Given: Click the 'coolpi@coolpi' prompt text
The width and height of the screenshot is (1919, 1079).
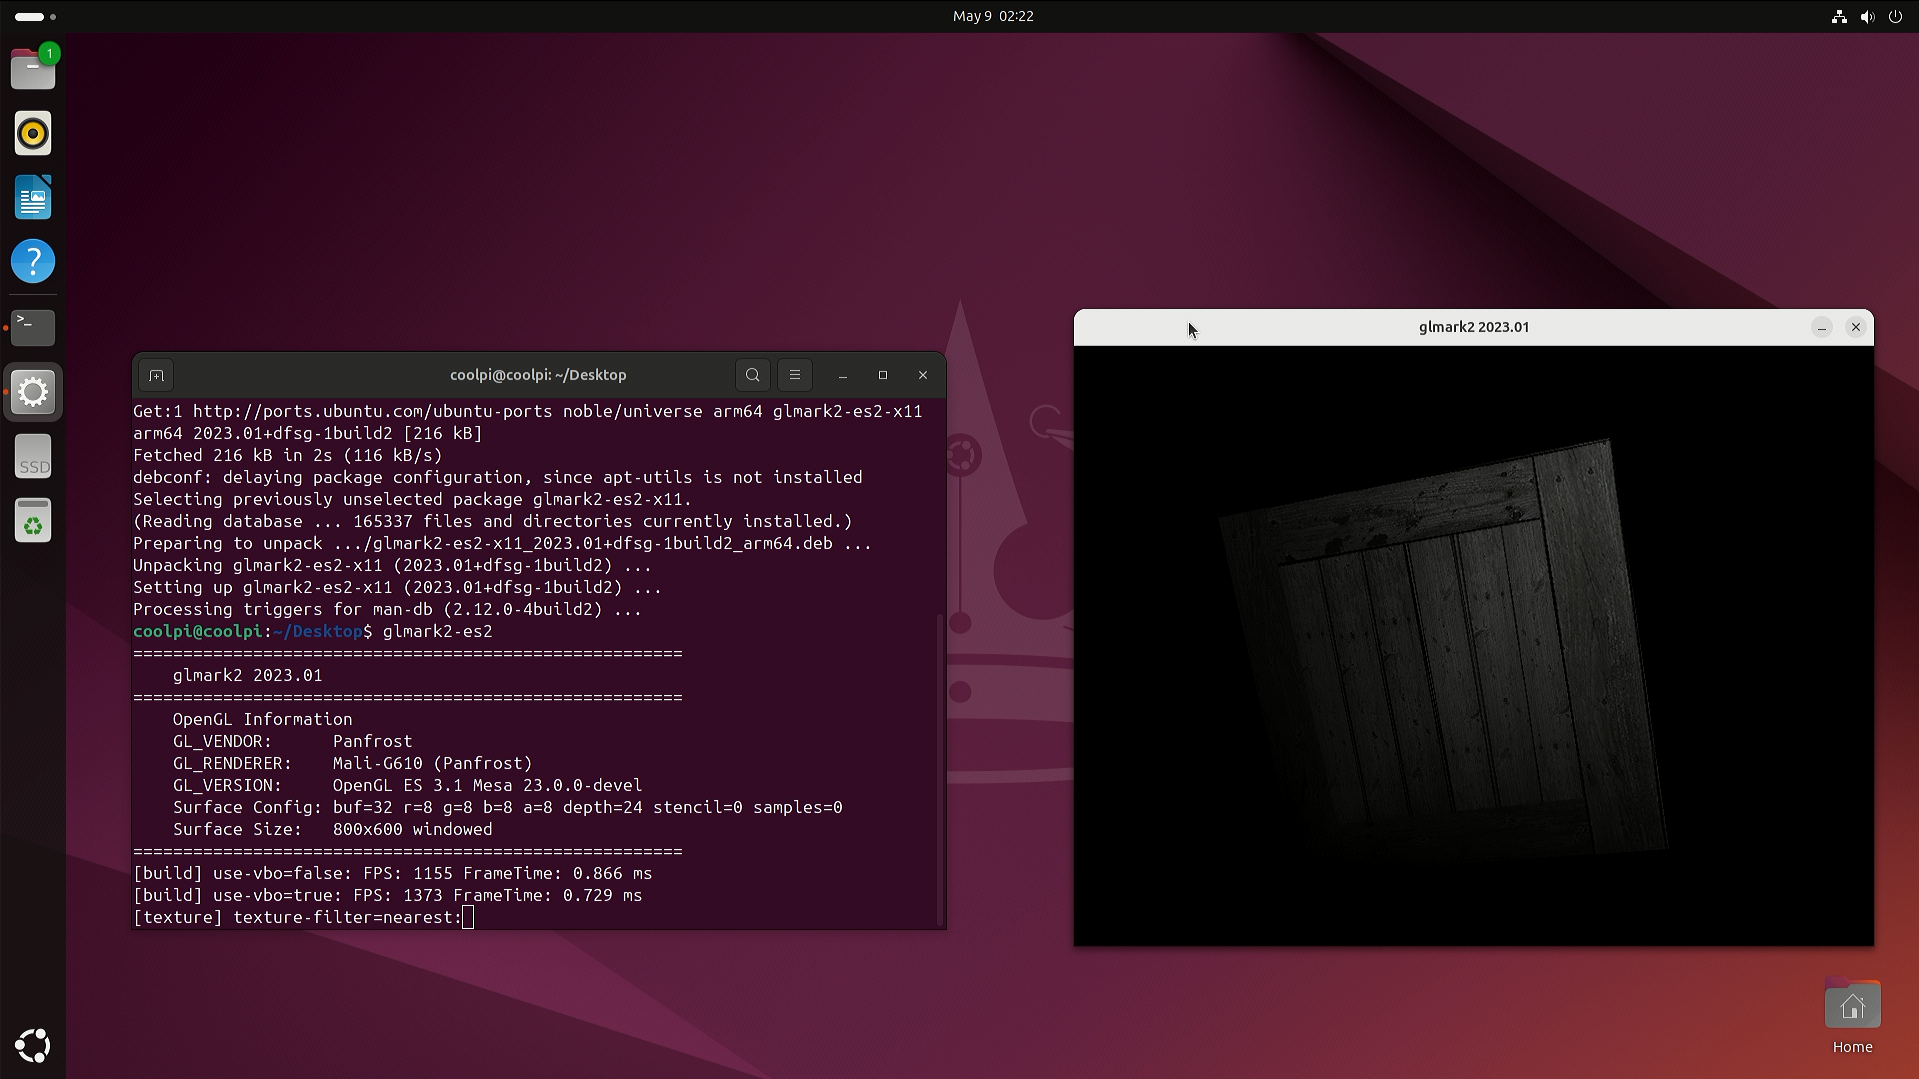Looking at the screenshot, I should point(197,631).
